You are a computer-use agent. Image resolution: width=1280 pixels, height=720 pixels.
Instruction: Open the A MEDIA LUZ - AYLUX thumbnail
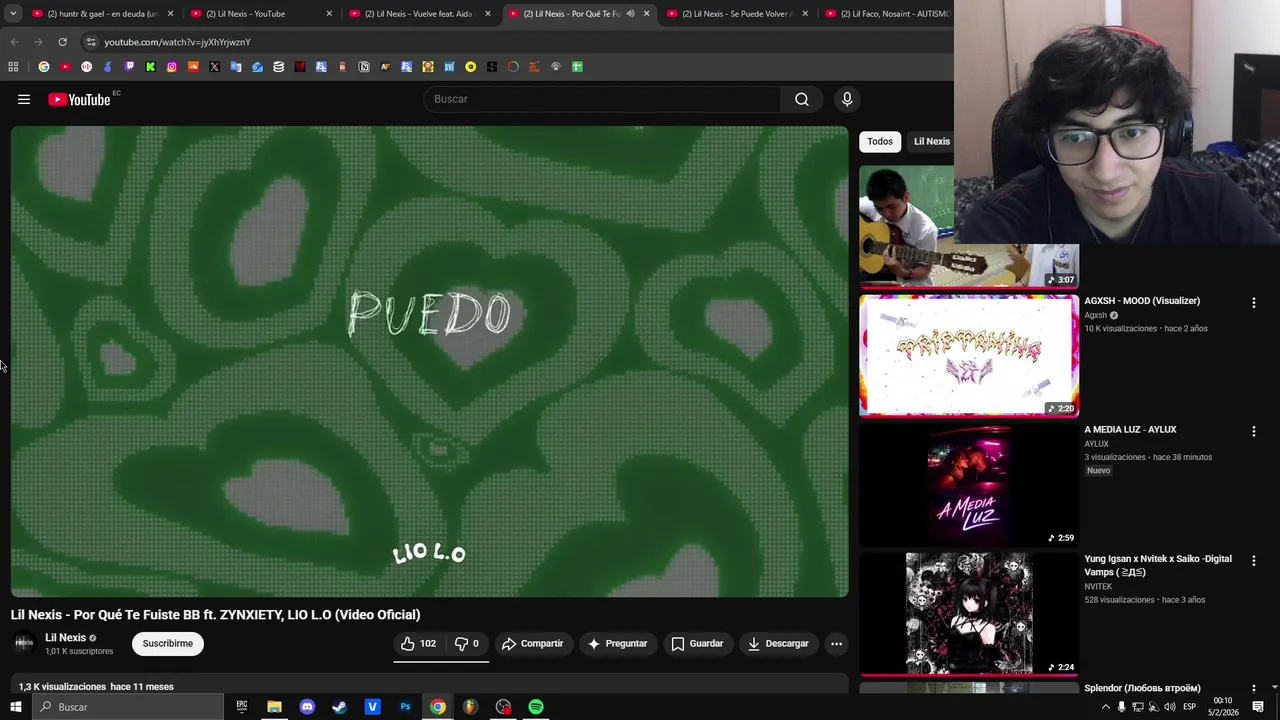[969, 484]
